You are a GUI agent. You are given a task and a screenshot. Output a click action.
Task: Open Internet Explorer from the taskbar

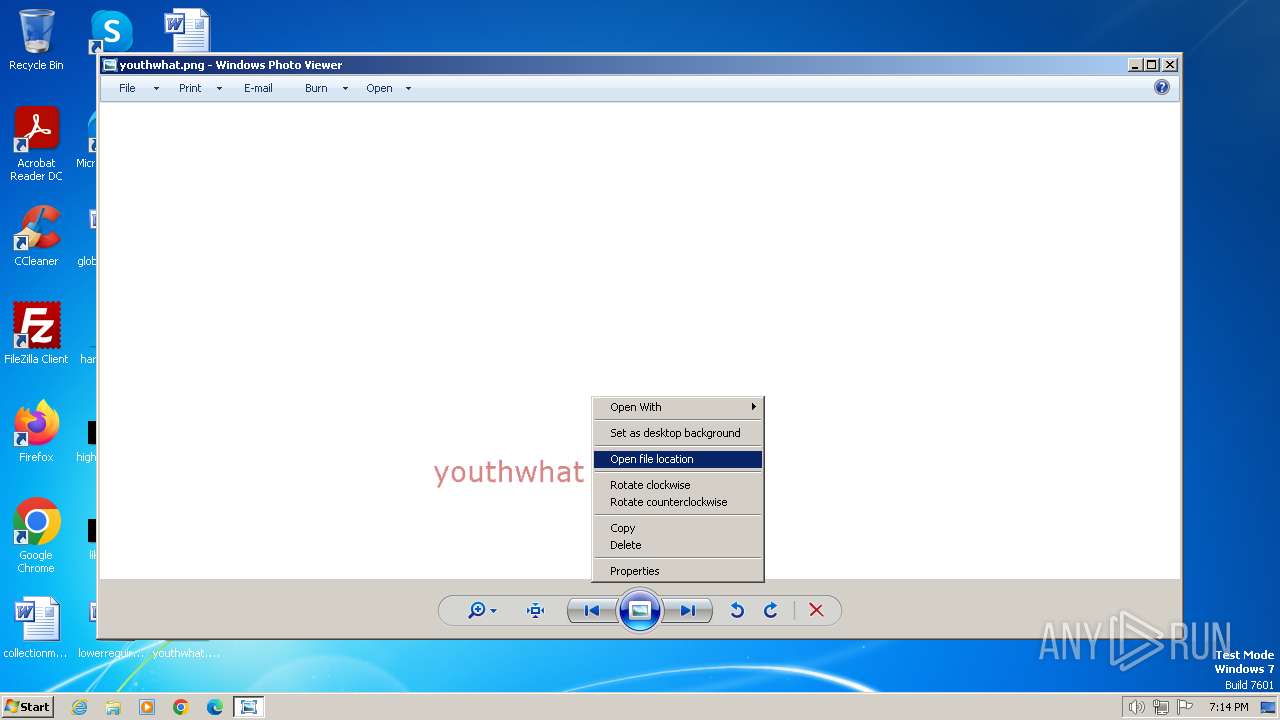(79, 707)
